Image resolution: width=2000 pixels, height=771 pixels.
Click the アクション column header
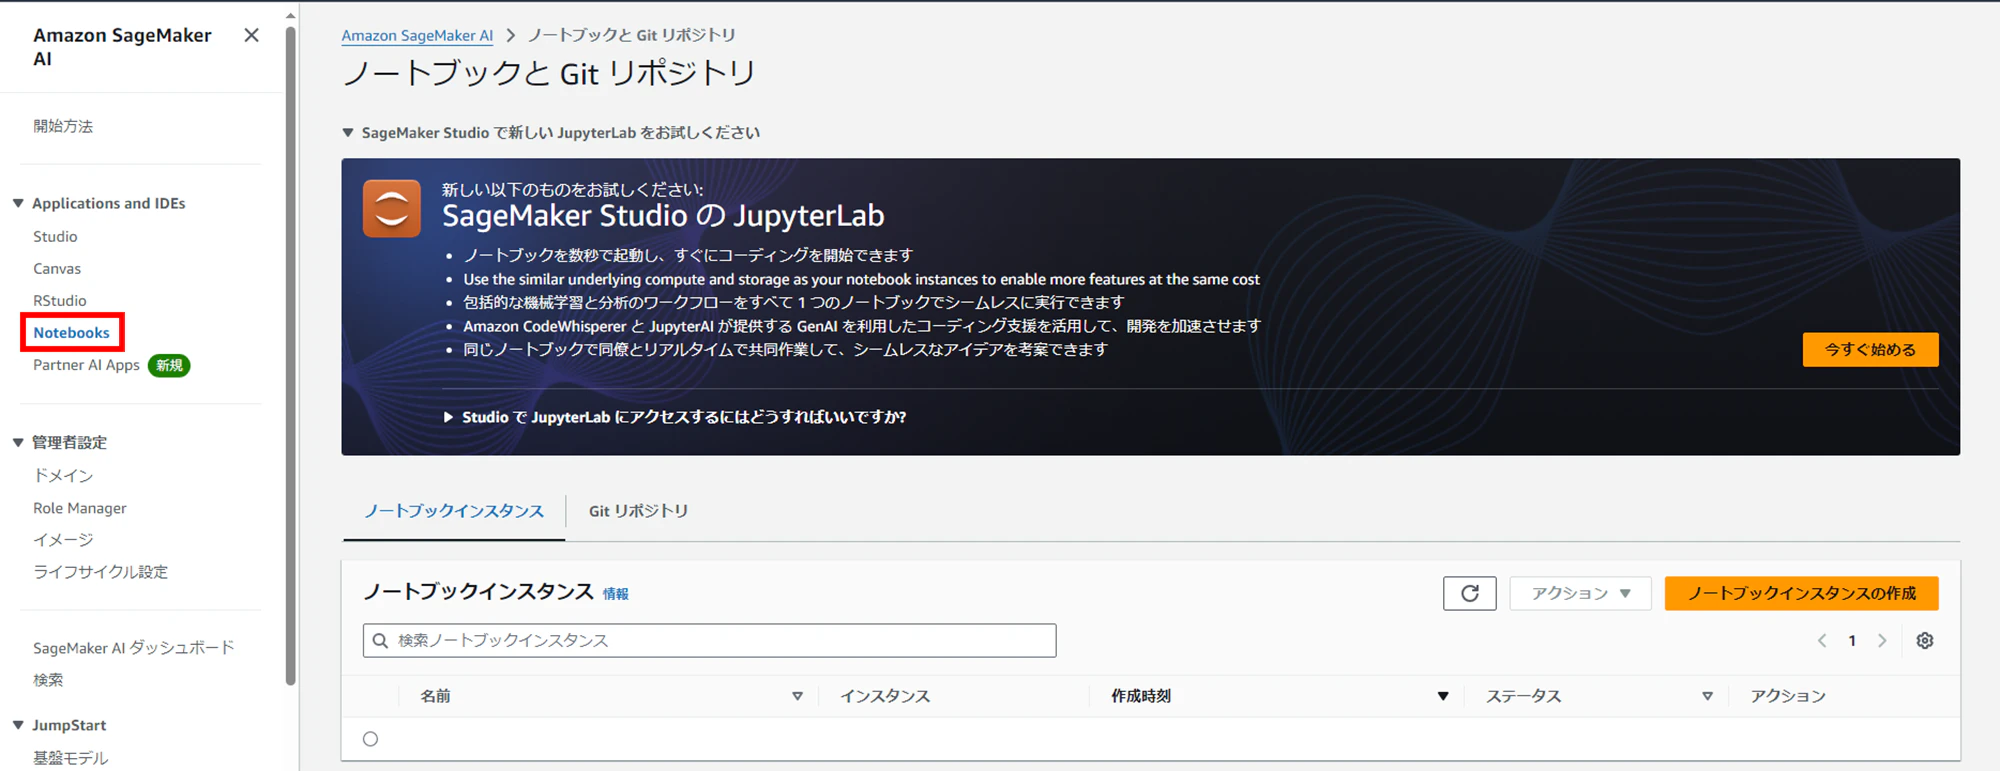[x=1788, y=696]
